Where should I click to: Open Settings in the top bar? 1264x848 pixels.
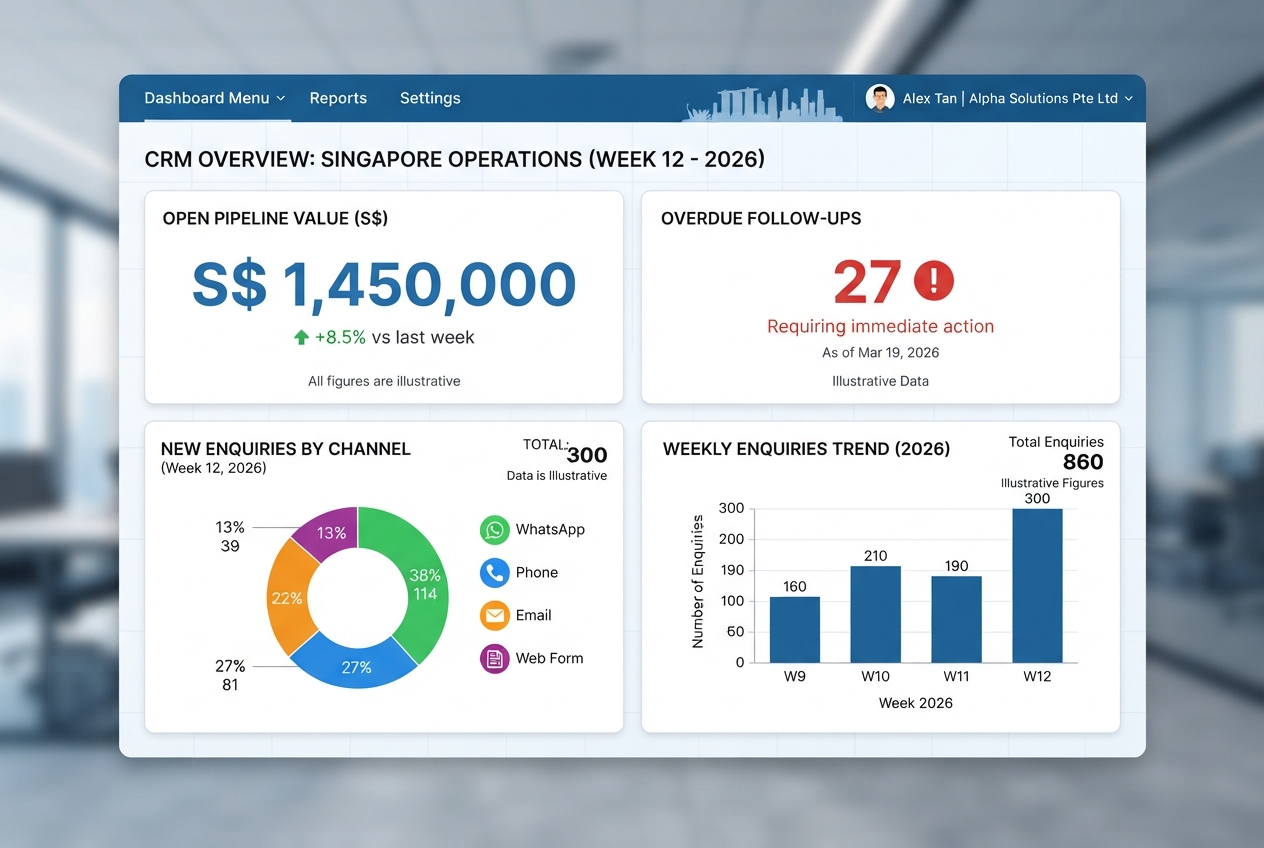(x=430, y=98)
